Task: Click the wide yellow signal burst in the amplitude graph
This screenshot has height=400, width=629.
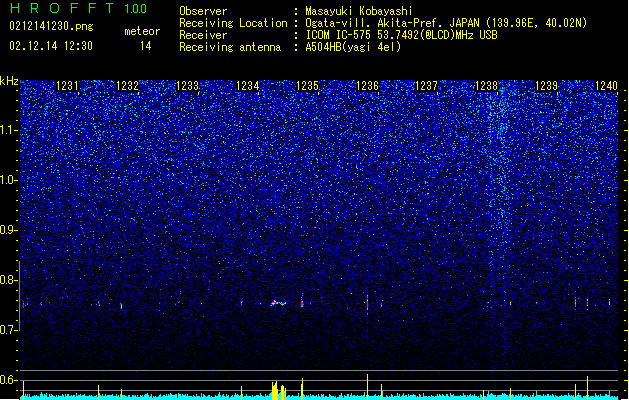Action: point(279,391)
